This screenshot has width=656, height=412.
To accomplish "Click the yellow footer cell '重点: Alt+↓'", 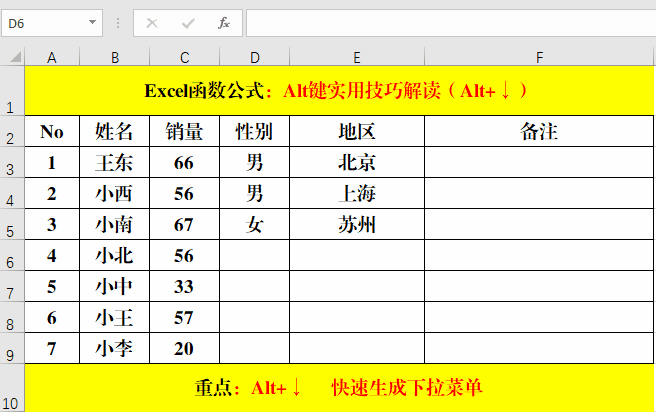I will tap(339, 388).
